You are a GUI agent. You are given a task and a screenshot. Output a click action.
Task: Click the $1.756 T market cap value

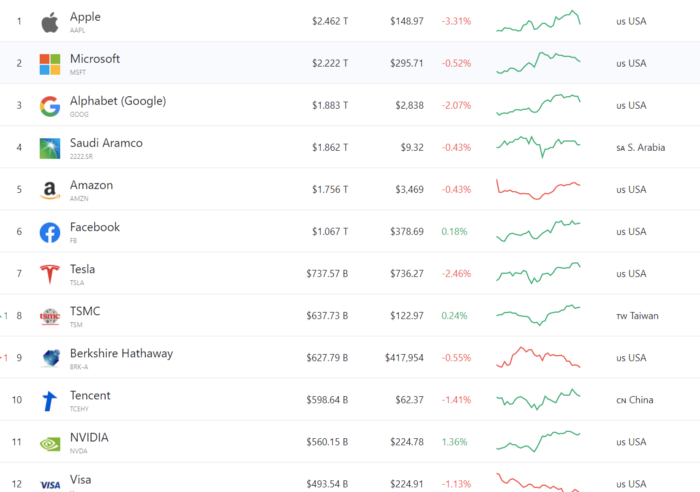[330, 189]
